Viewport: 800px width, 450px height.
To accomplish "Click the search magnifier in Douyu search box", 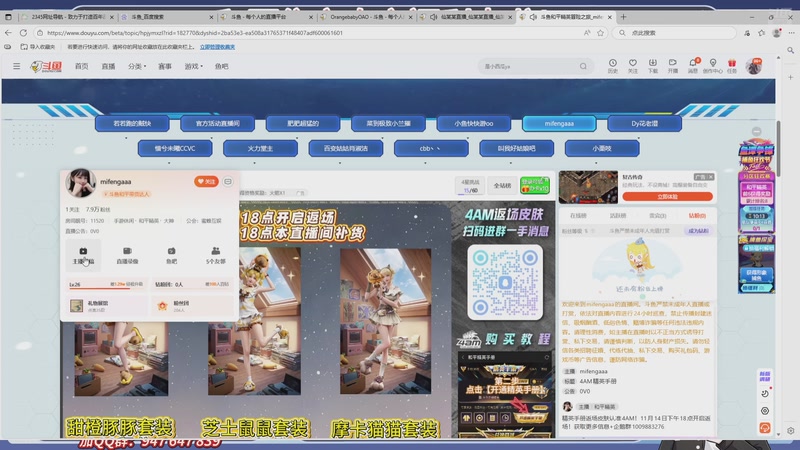I will pyautogui.click(x=583, y=66).
